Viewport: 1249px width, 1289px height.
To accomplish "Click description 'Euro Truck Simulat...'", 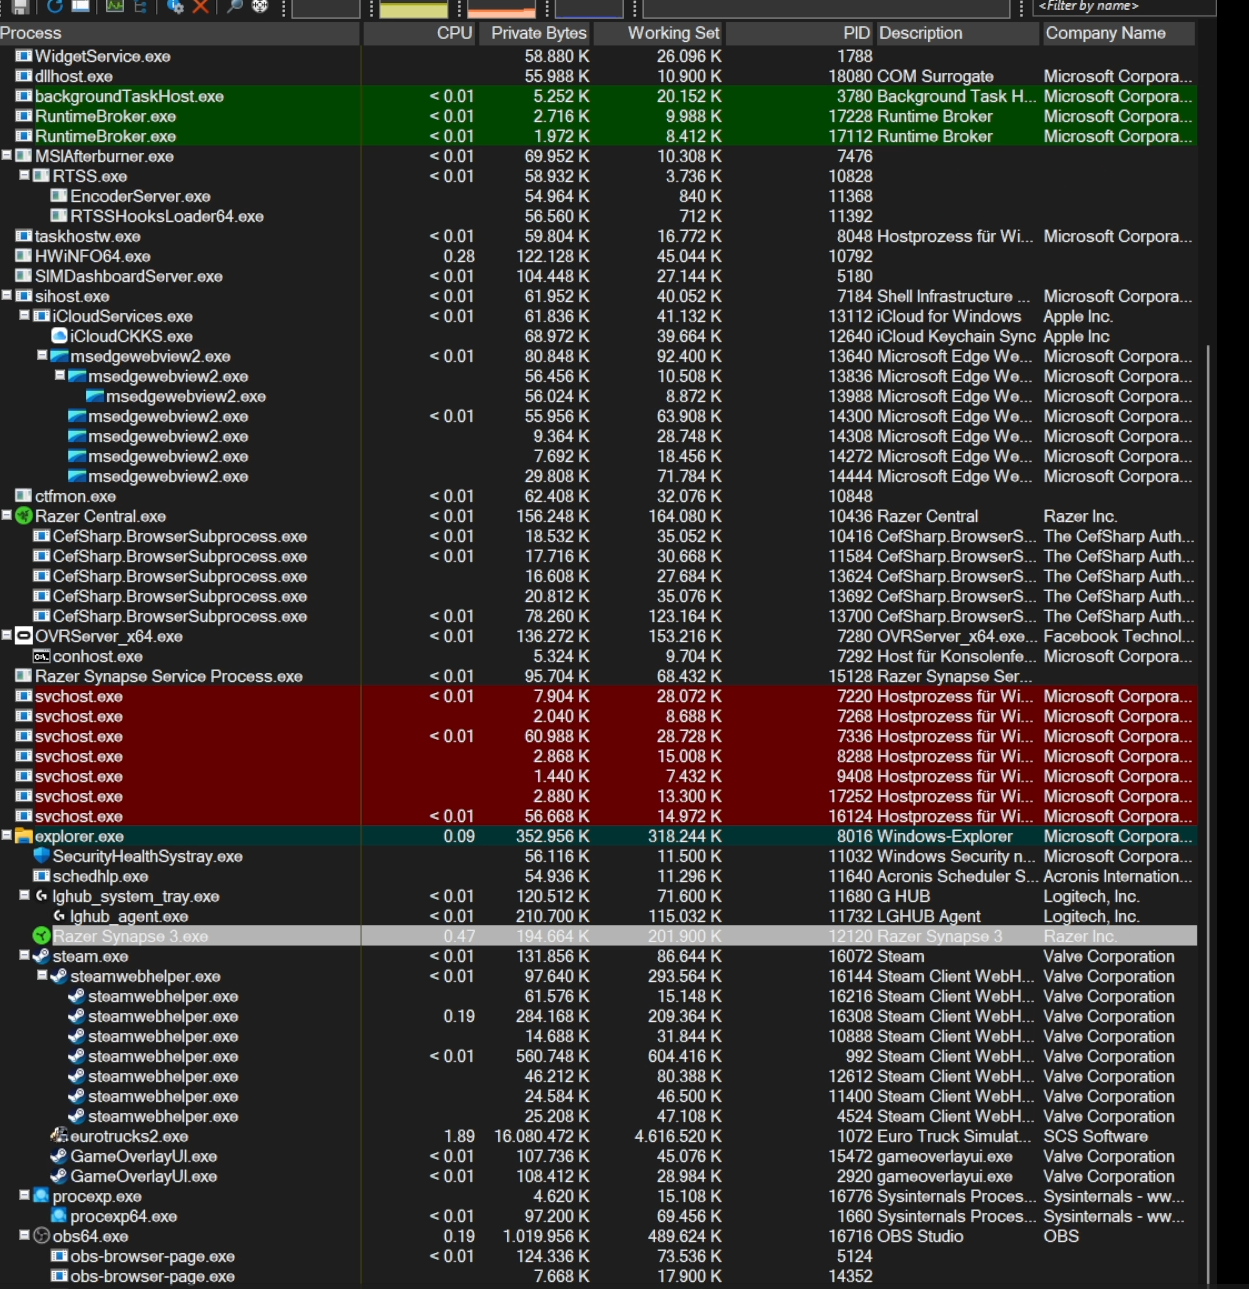I will click(x=954, y=1136).
